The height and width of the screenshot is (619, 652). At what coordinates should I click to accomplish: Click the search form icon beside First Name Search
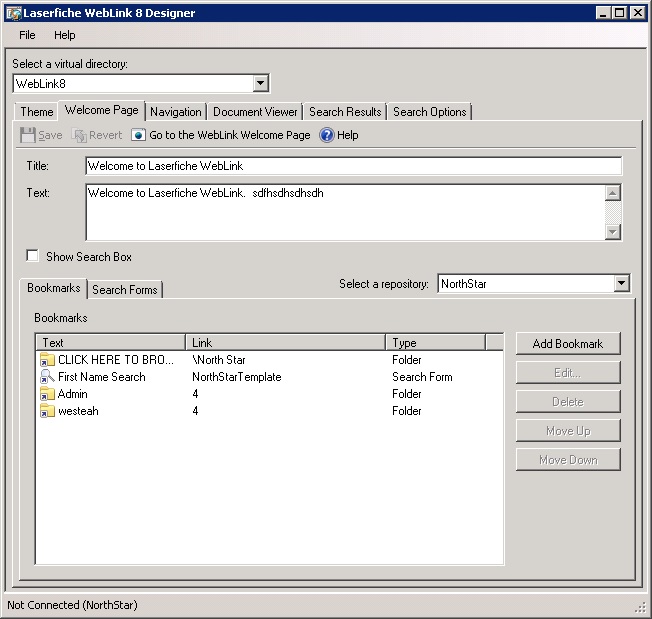pos(47,377)
